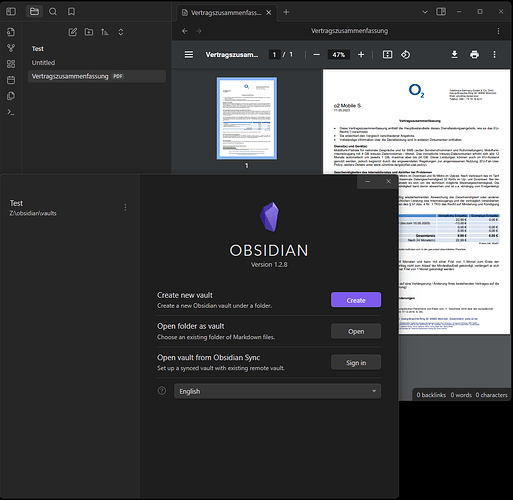This screenshot has height=500, width=513.
Task: Create new canvas from ribbon
Action: [x=11, y=64]
